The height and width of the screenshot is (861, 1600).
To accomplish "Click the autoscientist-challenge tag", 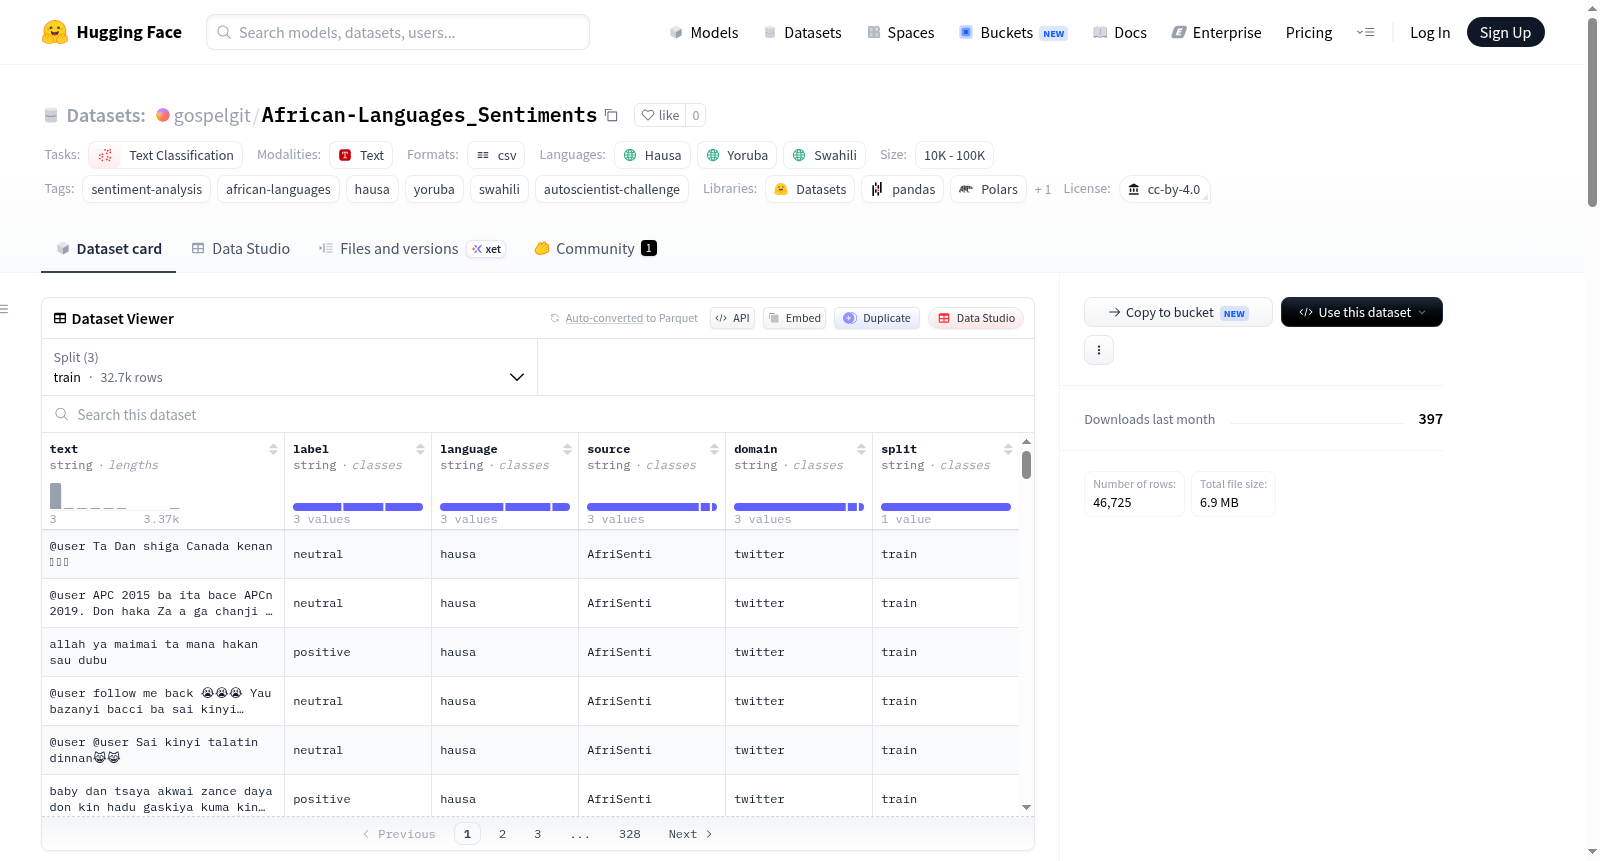I will click(611, 189).
